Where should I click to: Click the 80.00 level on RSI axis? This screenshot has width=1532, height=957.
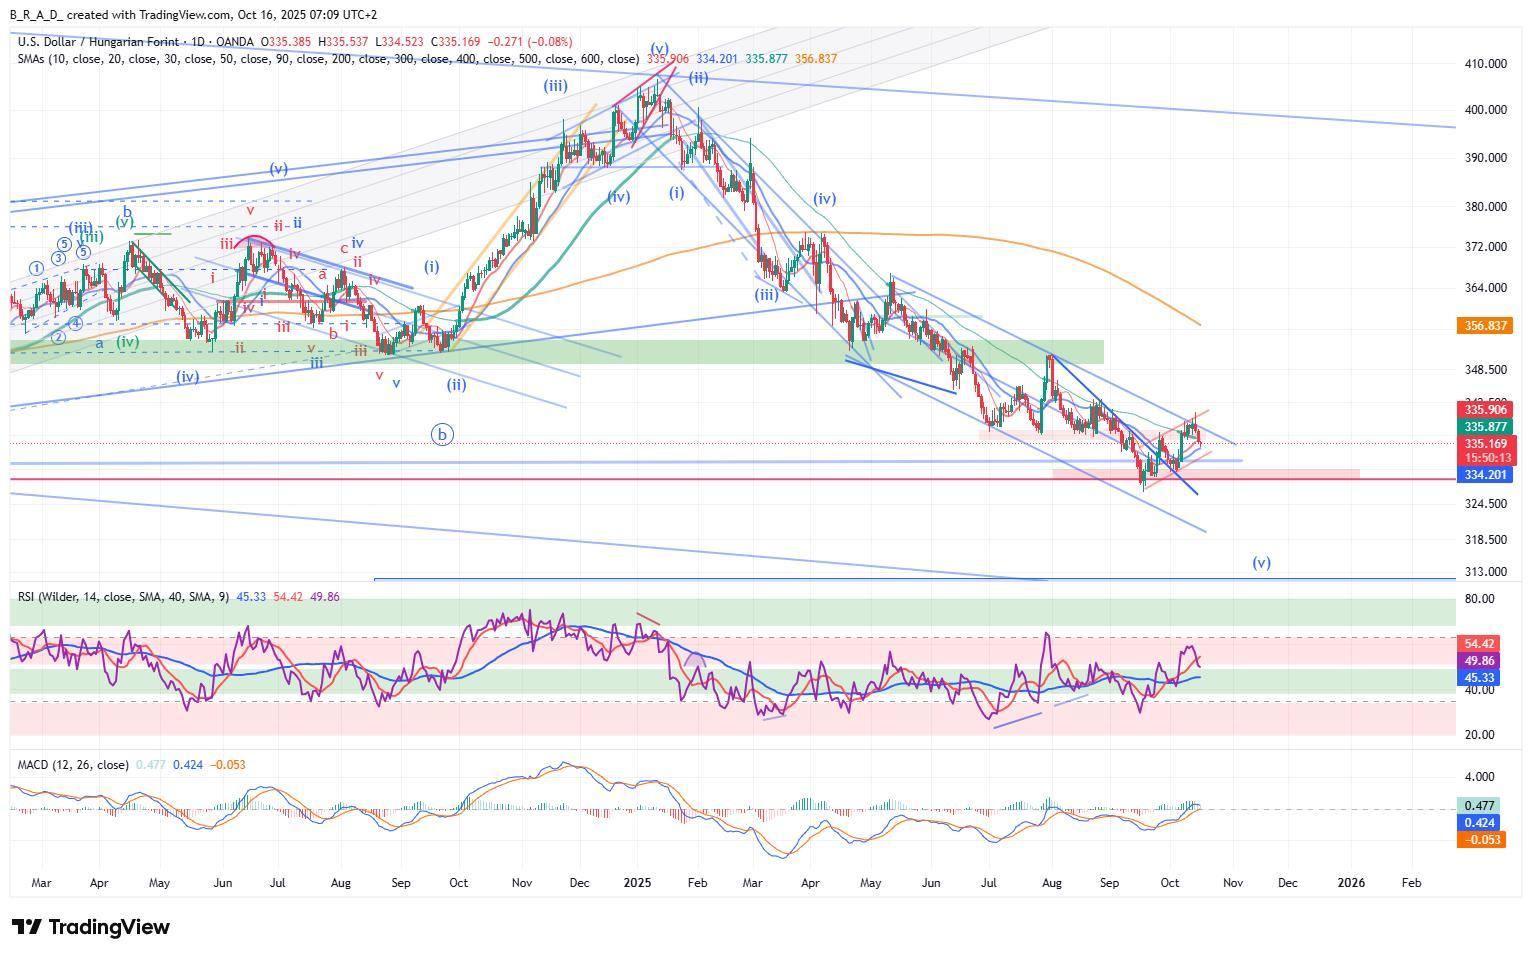click(x=1480, y=599)
